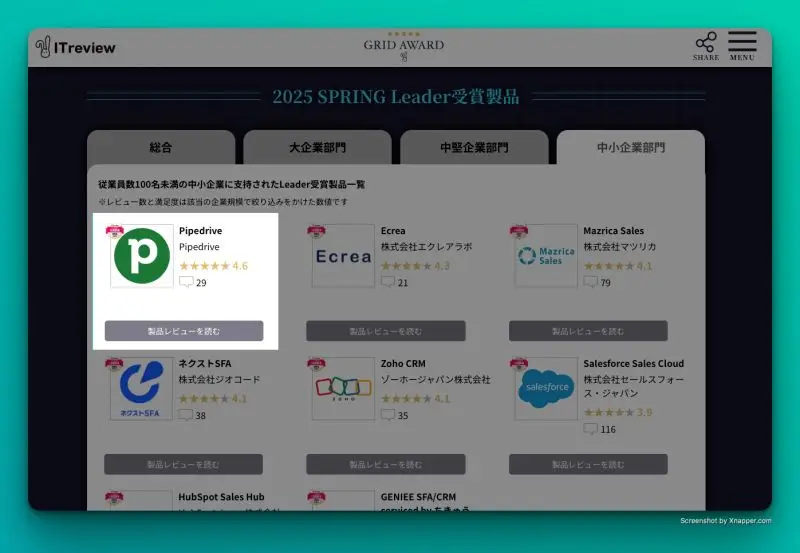
Task: Read product reviews for Salesforce Sales Cloud
Action: click(588, 464)
